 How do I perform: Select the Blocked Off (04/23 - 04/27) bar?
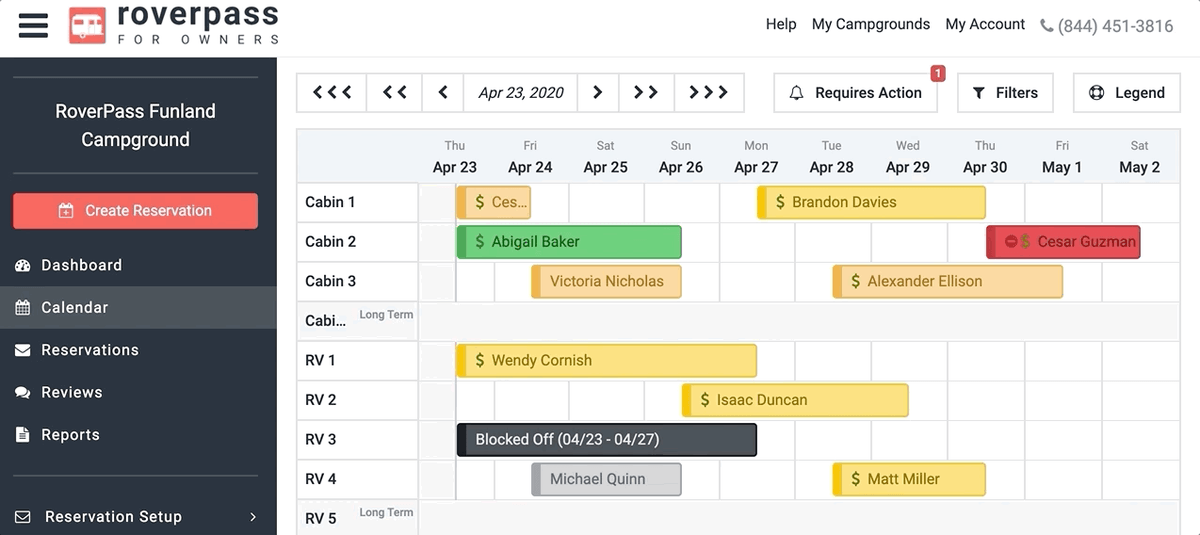point(606,440)
